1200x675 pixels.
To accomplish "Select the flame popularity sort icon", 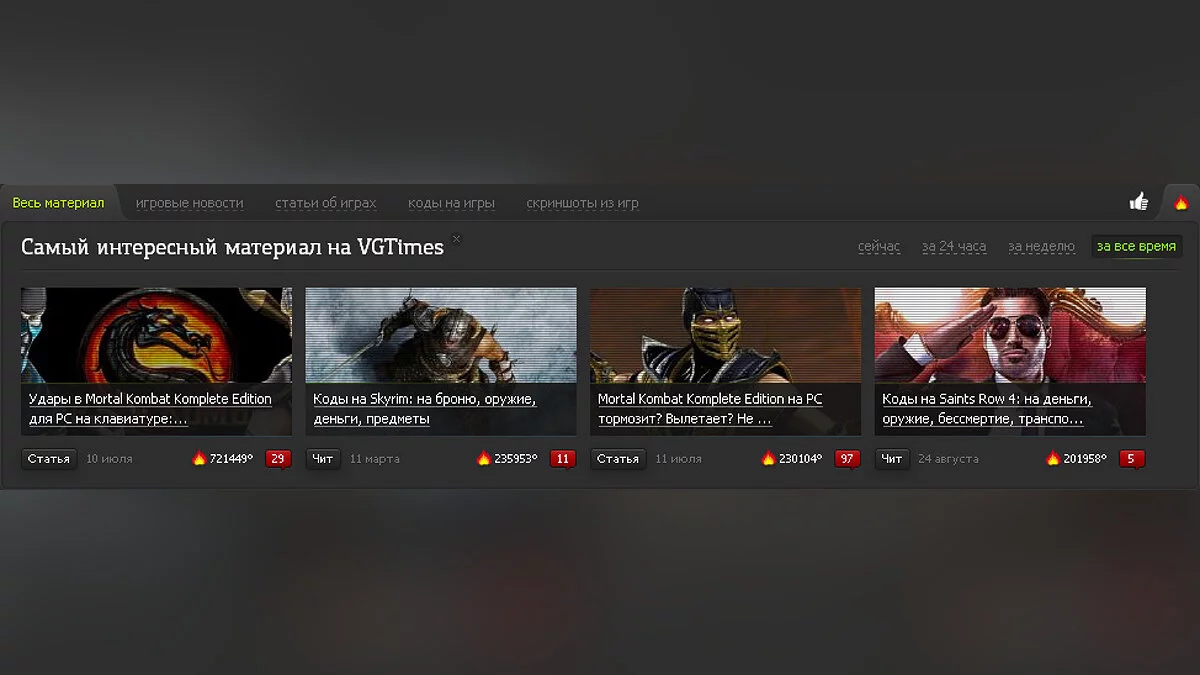I will click(x=1181, y=203).
